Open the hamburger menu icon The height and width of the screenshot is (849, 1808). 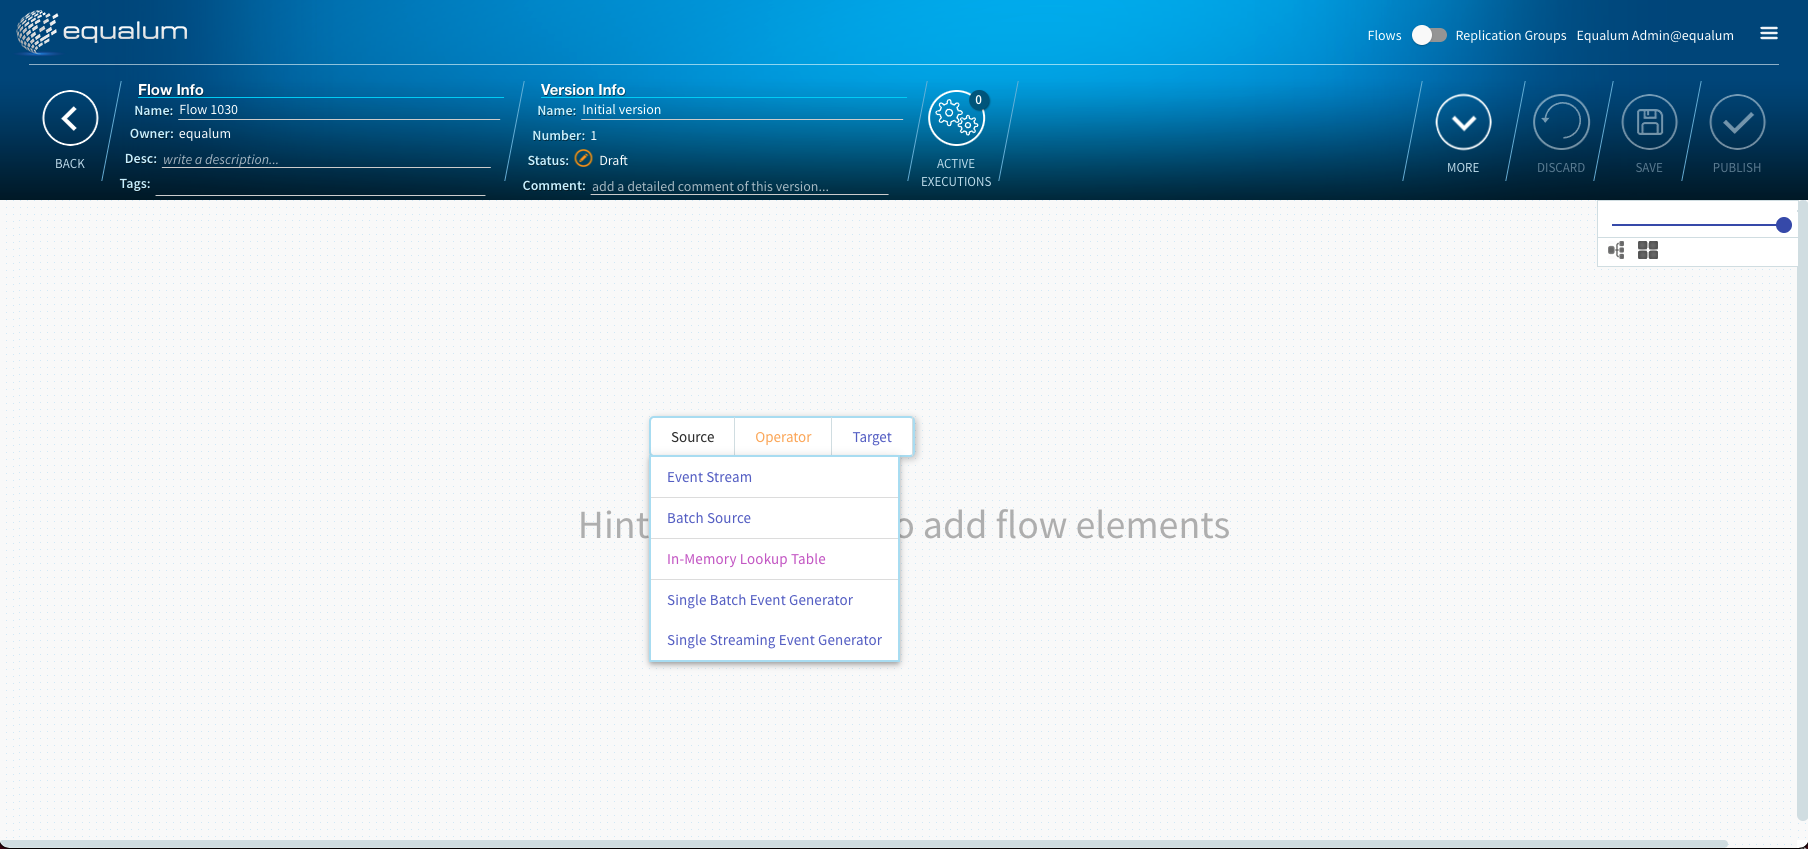tap(1769, 33)
